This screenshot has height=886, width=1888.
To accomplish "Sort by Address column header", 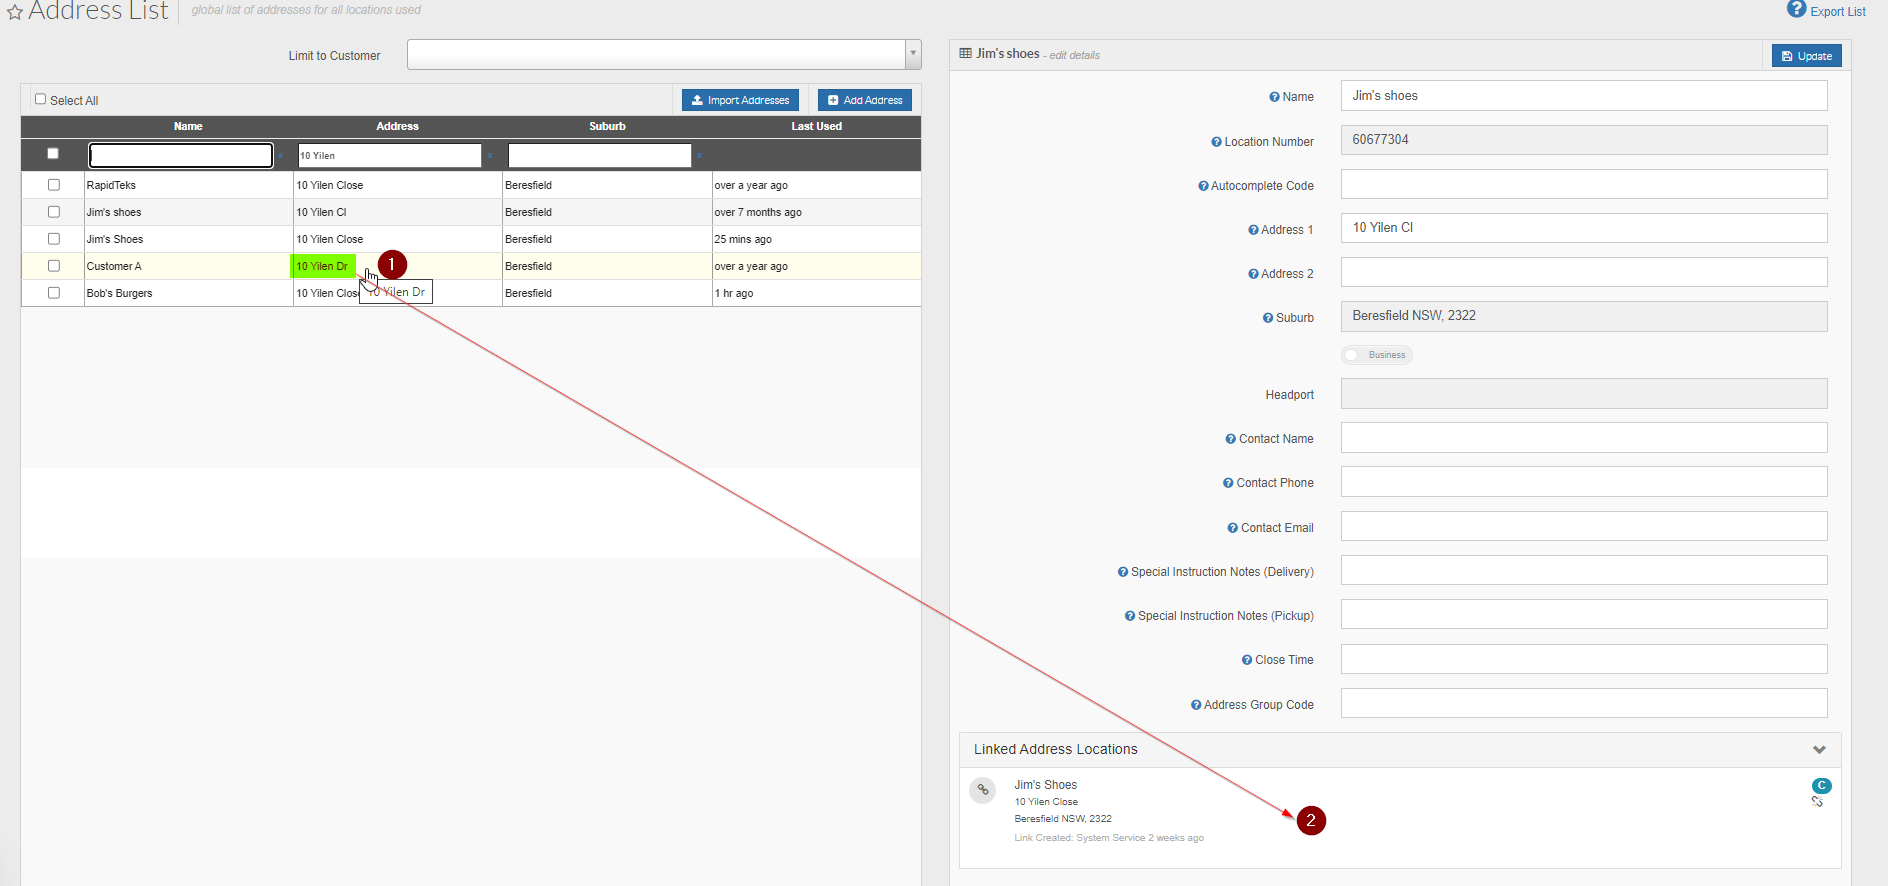I will (397, 126).
